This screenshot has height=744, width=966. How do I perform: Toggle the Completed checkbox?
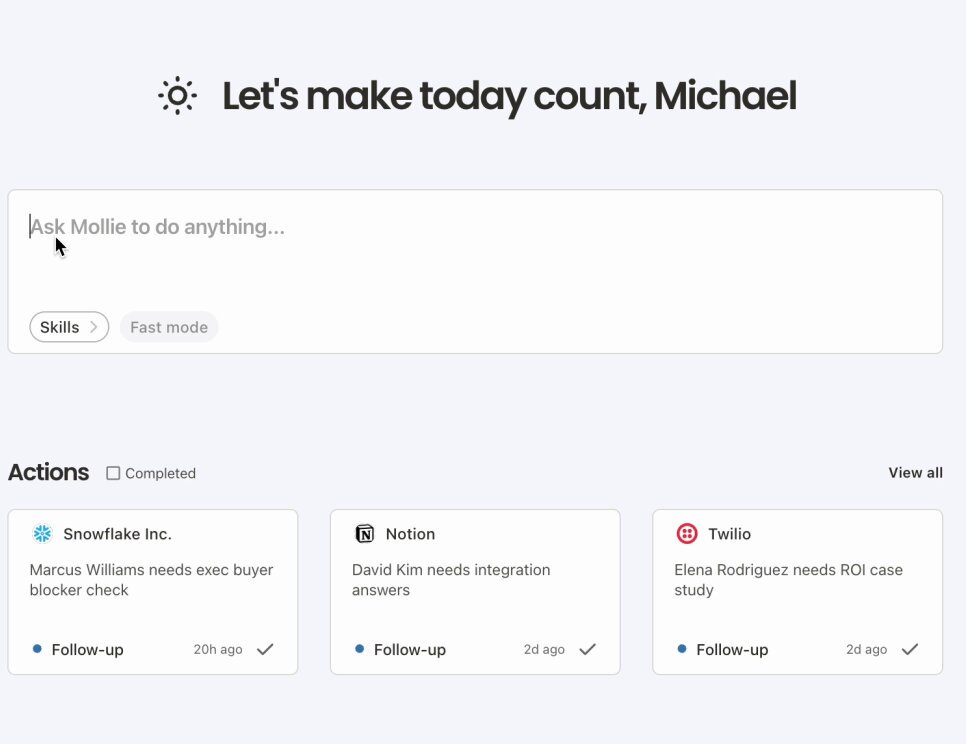[x=113, y=473]
